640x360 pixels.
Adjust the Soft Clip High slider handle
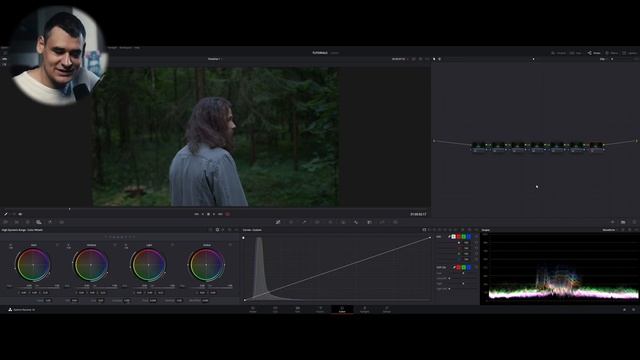[463, 283]
